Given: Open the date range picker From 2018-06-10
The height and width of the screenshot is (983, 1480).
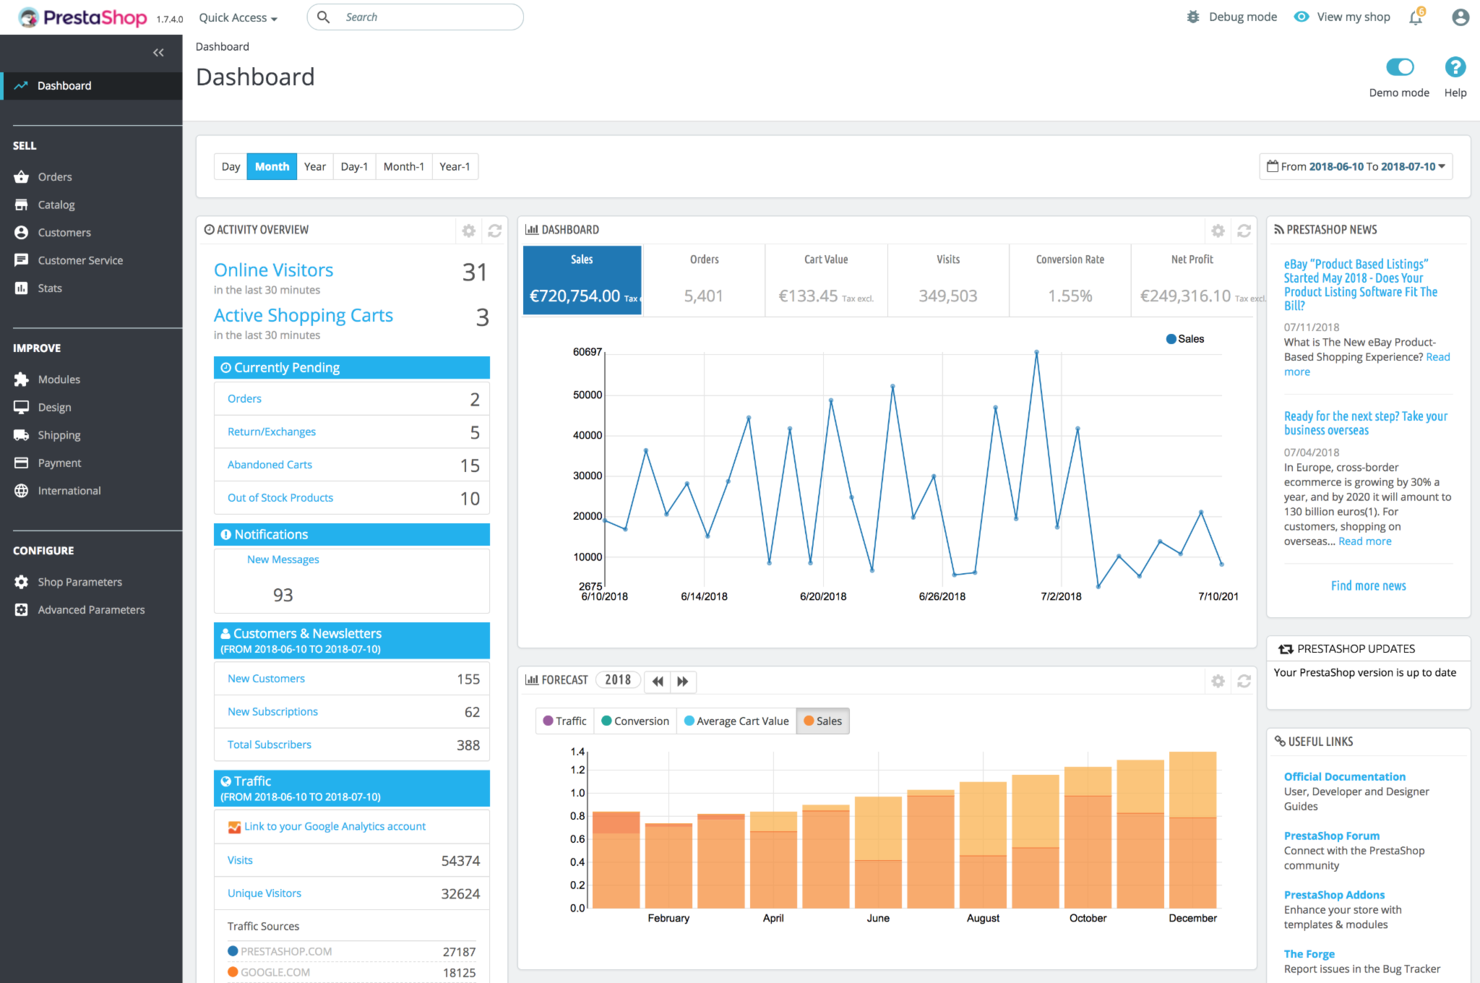Looking at the screenshot, I should (x=1355, y=166).
